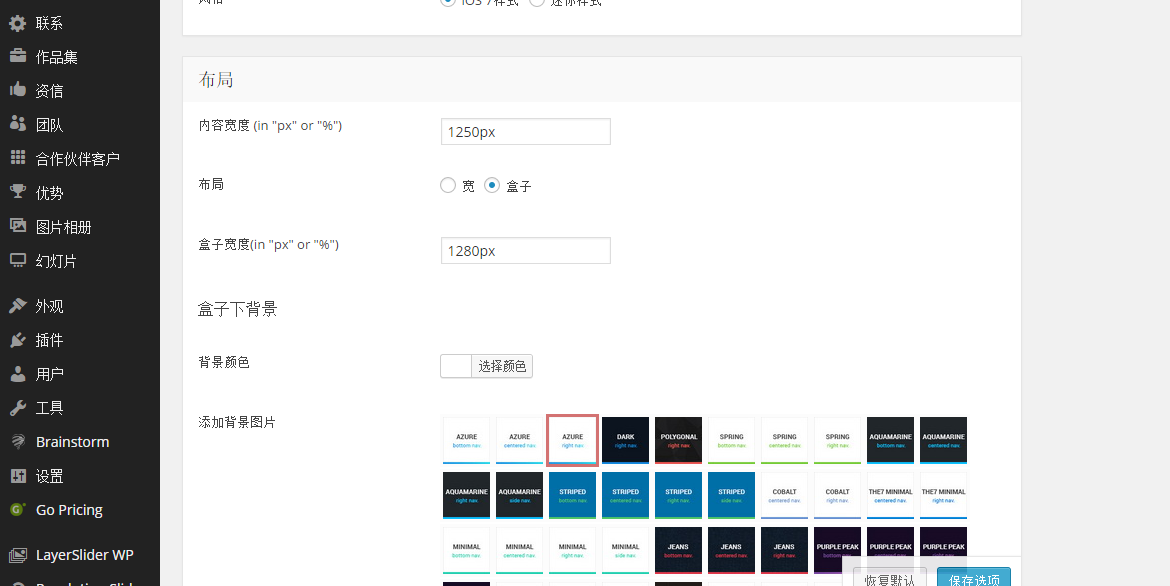The height and width of the screenshot is (586, 1170).
Task: Click the 工具 wrench icon
Action: 17,407
